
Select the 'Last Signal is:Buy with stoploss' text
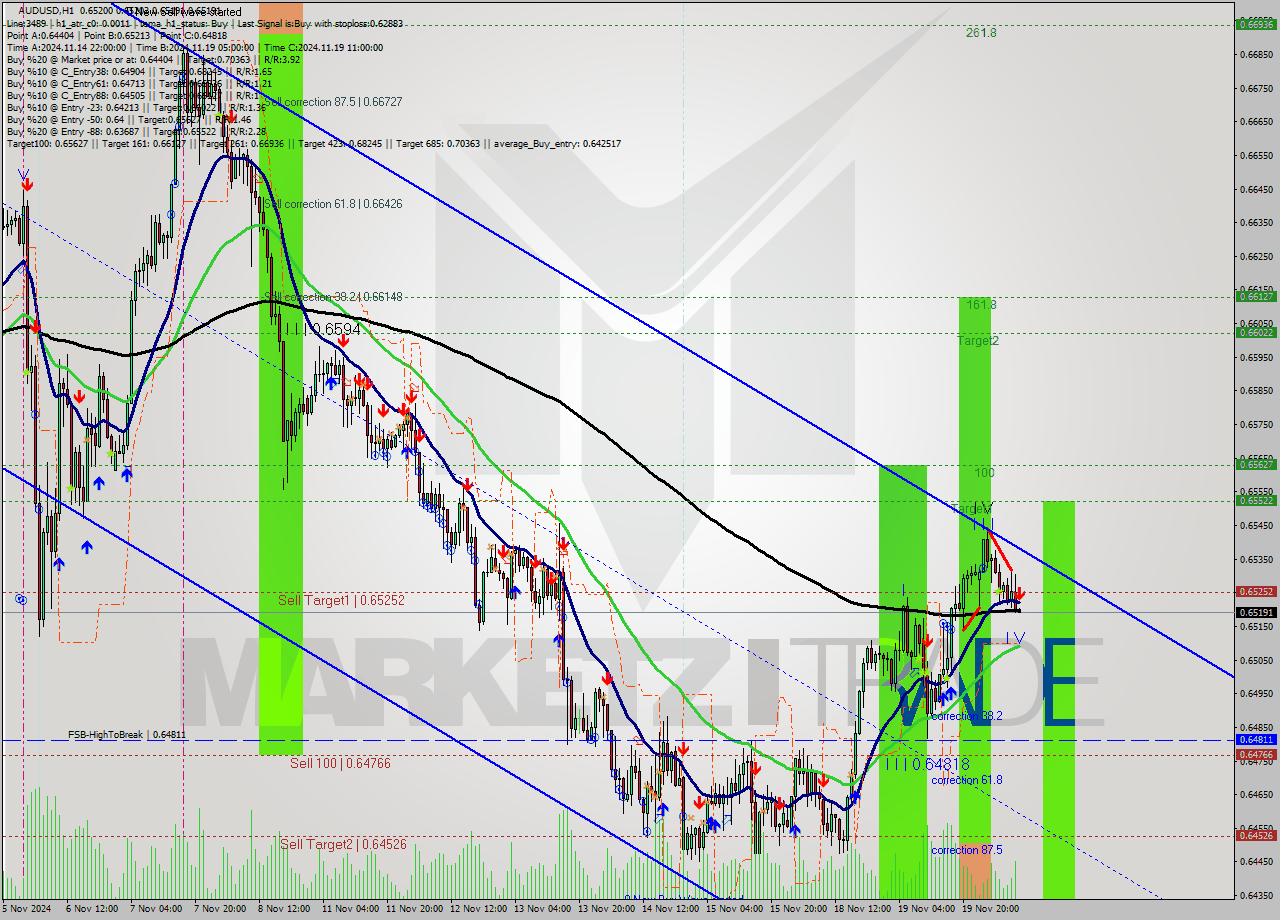[321, 22]
